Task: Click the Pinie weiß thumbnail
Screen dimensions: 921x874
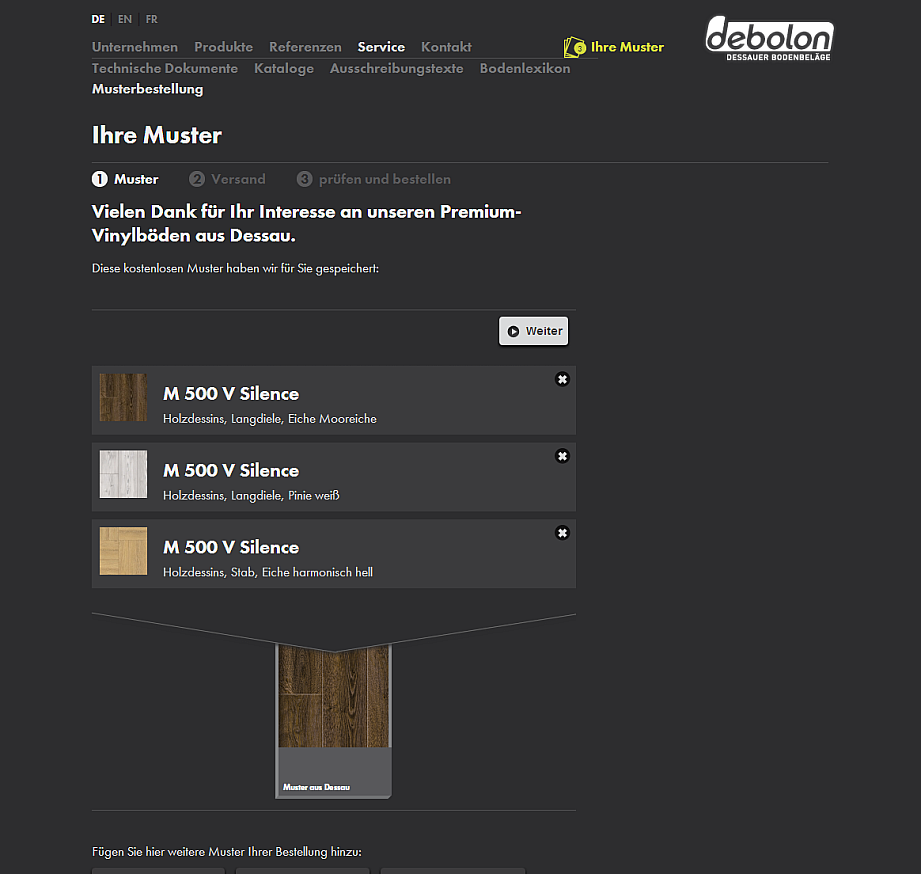Action: [123, 474]
